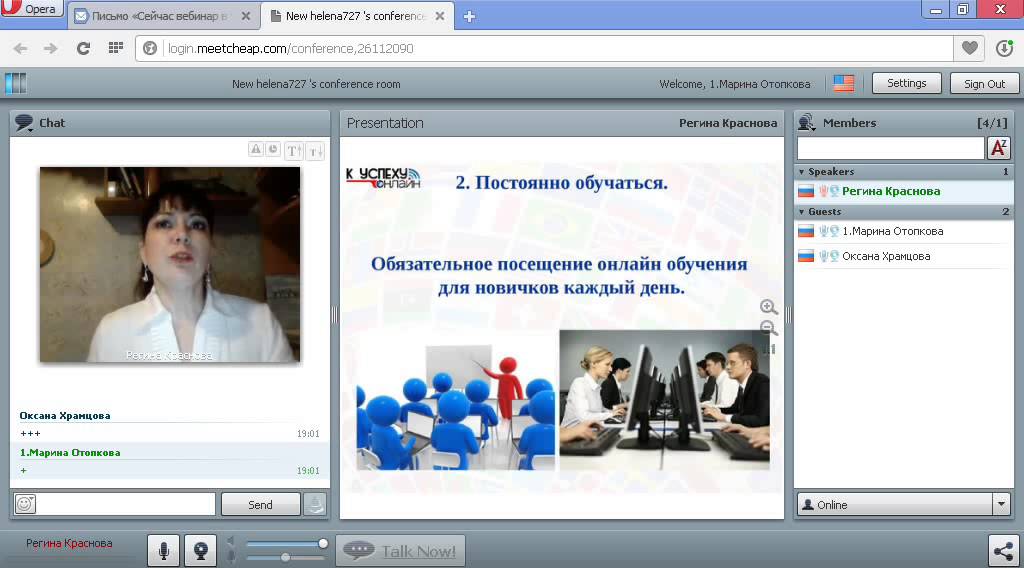Screen dimensions: 1024x568
Task: Select guest Оксана Храмцова in members list
Action: pos(904,256)
